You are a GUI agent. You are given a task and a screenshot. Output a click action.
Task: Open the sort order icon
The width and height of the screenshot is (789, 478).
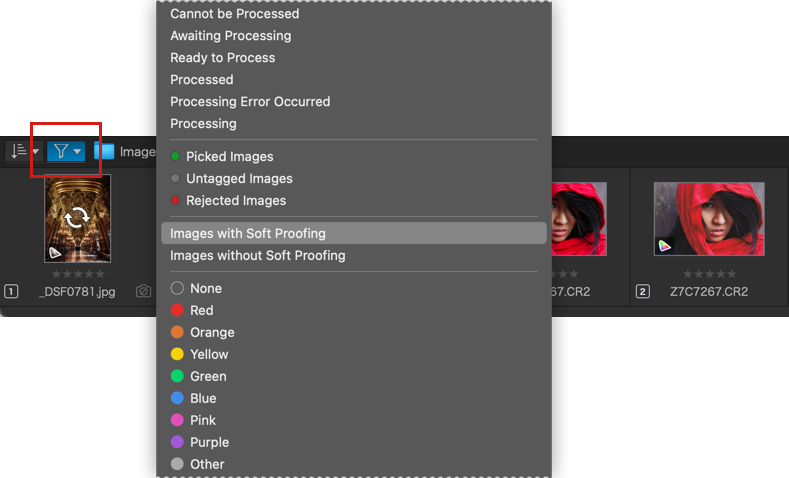[18, 151]
